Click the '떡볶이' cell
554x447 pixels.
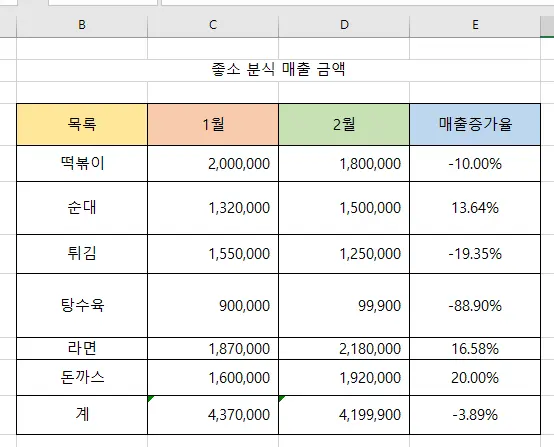point(82,164)
